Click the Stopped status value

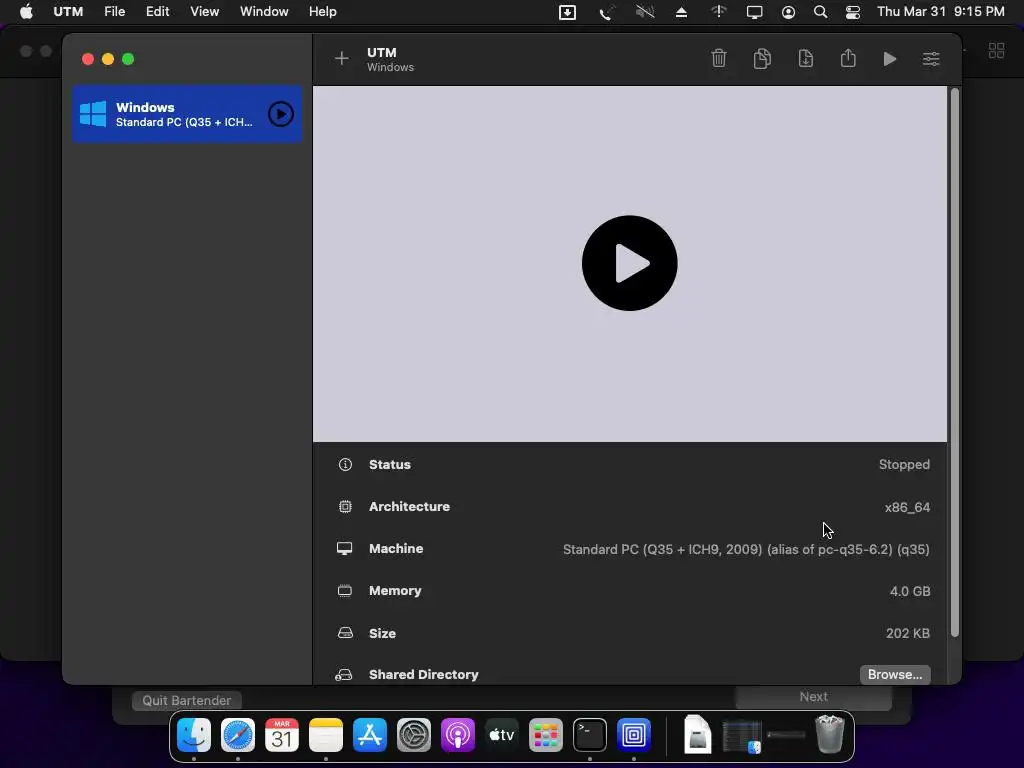(904, 464)
